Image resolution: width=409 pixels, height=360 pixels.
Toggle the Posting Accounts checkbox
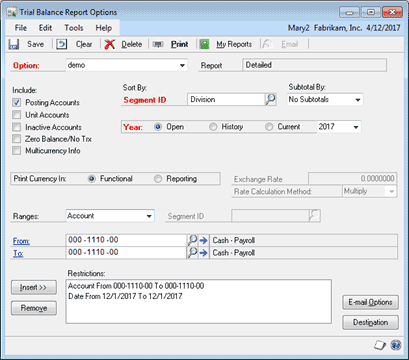point(17,103)
